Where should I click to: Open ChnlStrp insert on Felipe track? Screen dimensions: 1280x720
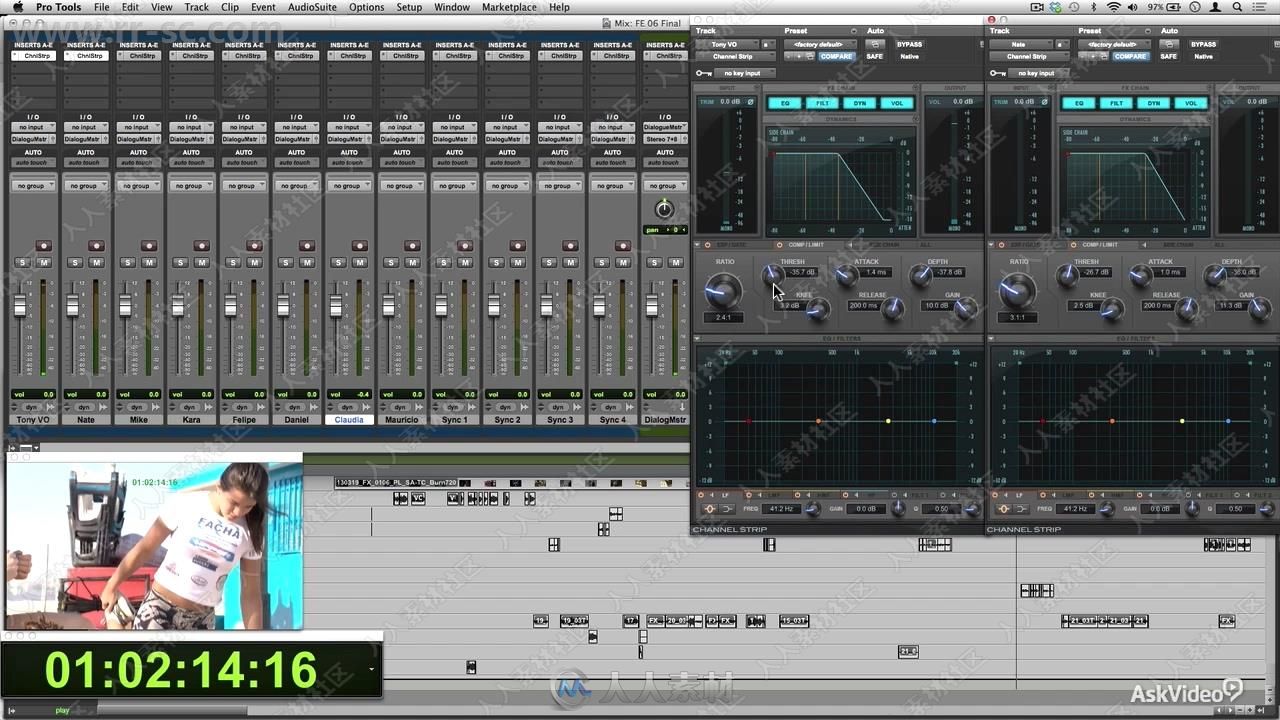(x=244, y=56)
